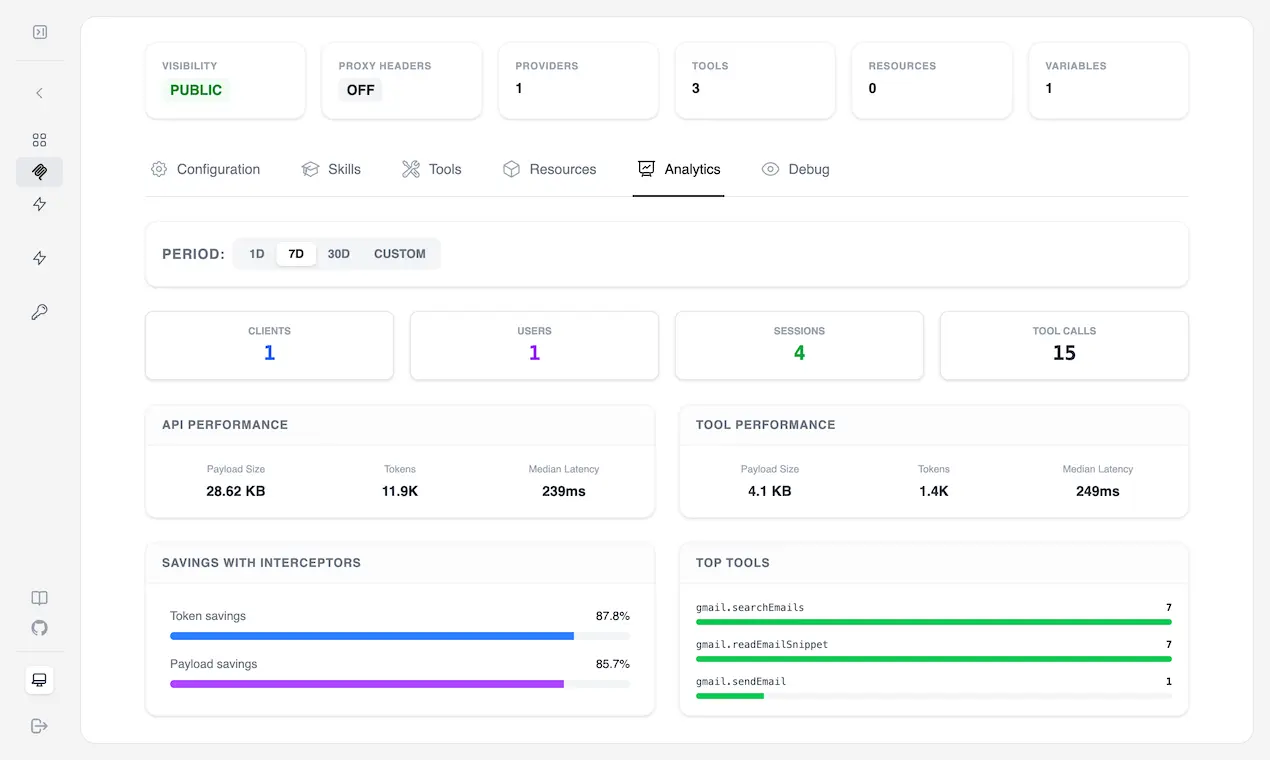Image resolution: width=1270 pixels, height=760 pixels.
Task: Toggle the sidebar panel collapse icon
Action: pyautogui.click(x=40, y=32)
